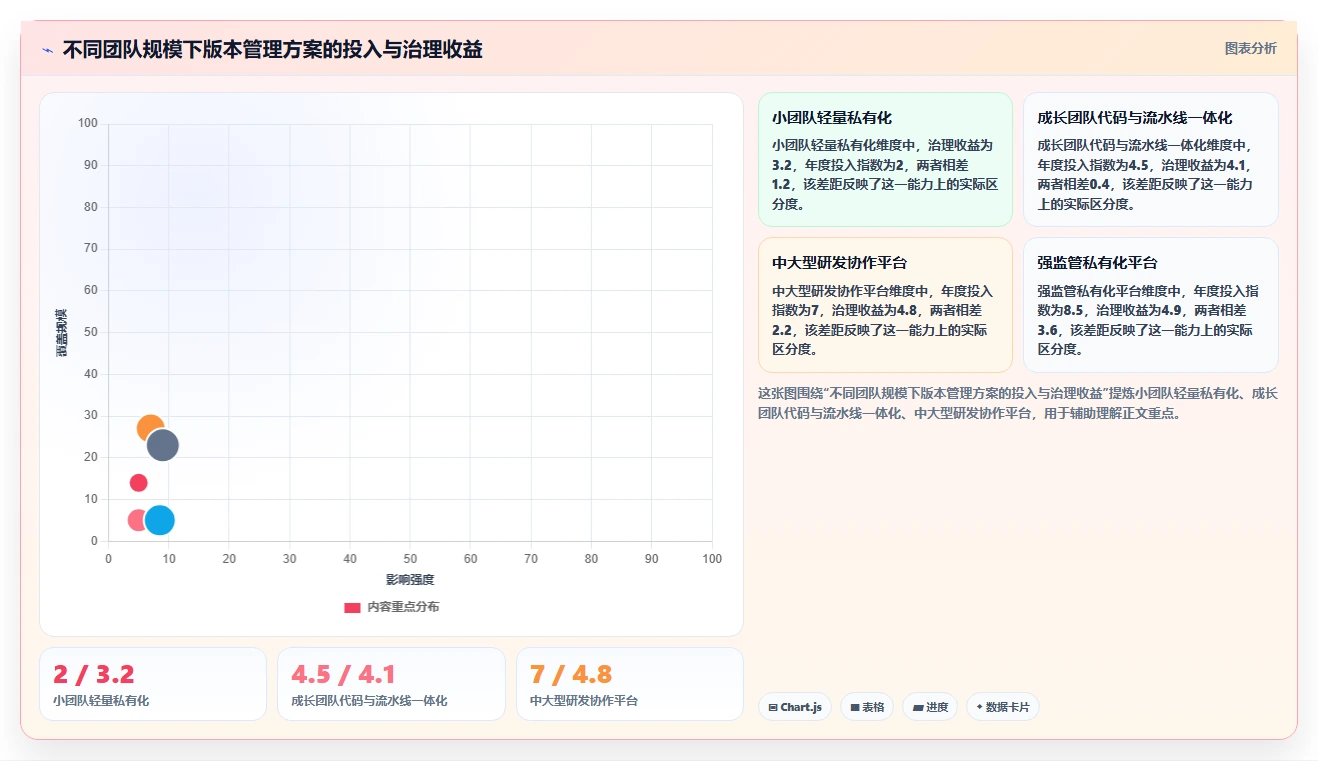1318x761 pixels.
Task: Click the orange bubble in the chart
Action: pos(150,428)
